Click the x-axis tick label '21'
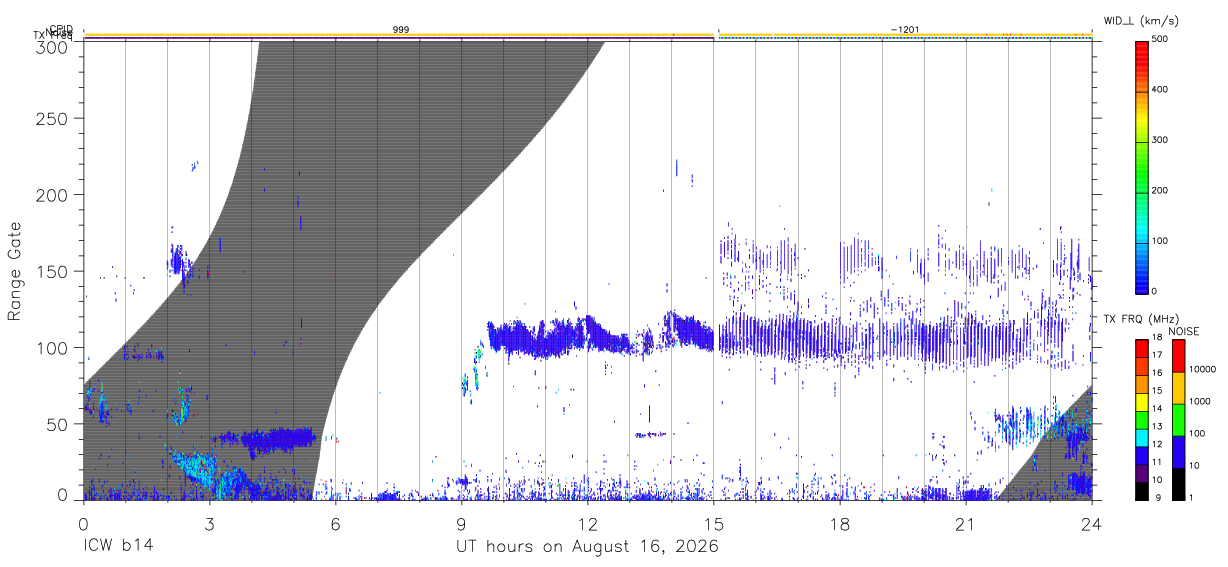Screen dimensions: 1228x567 coord(966,523)
